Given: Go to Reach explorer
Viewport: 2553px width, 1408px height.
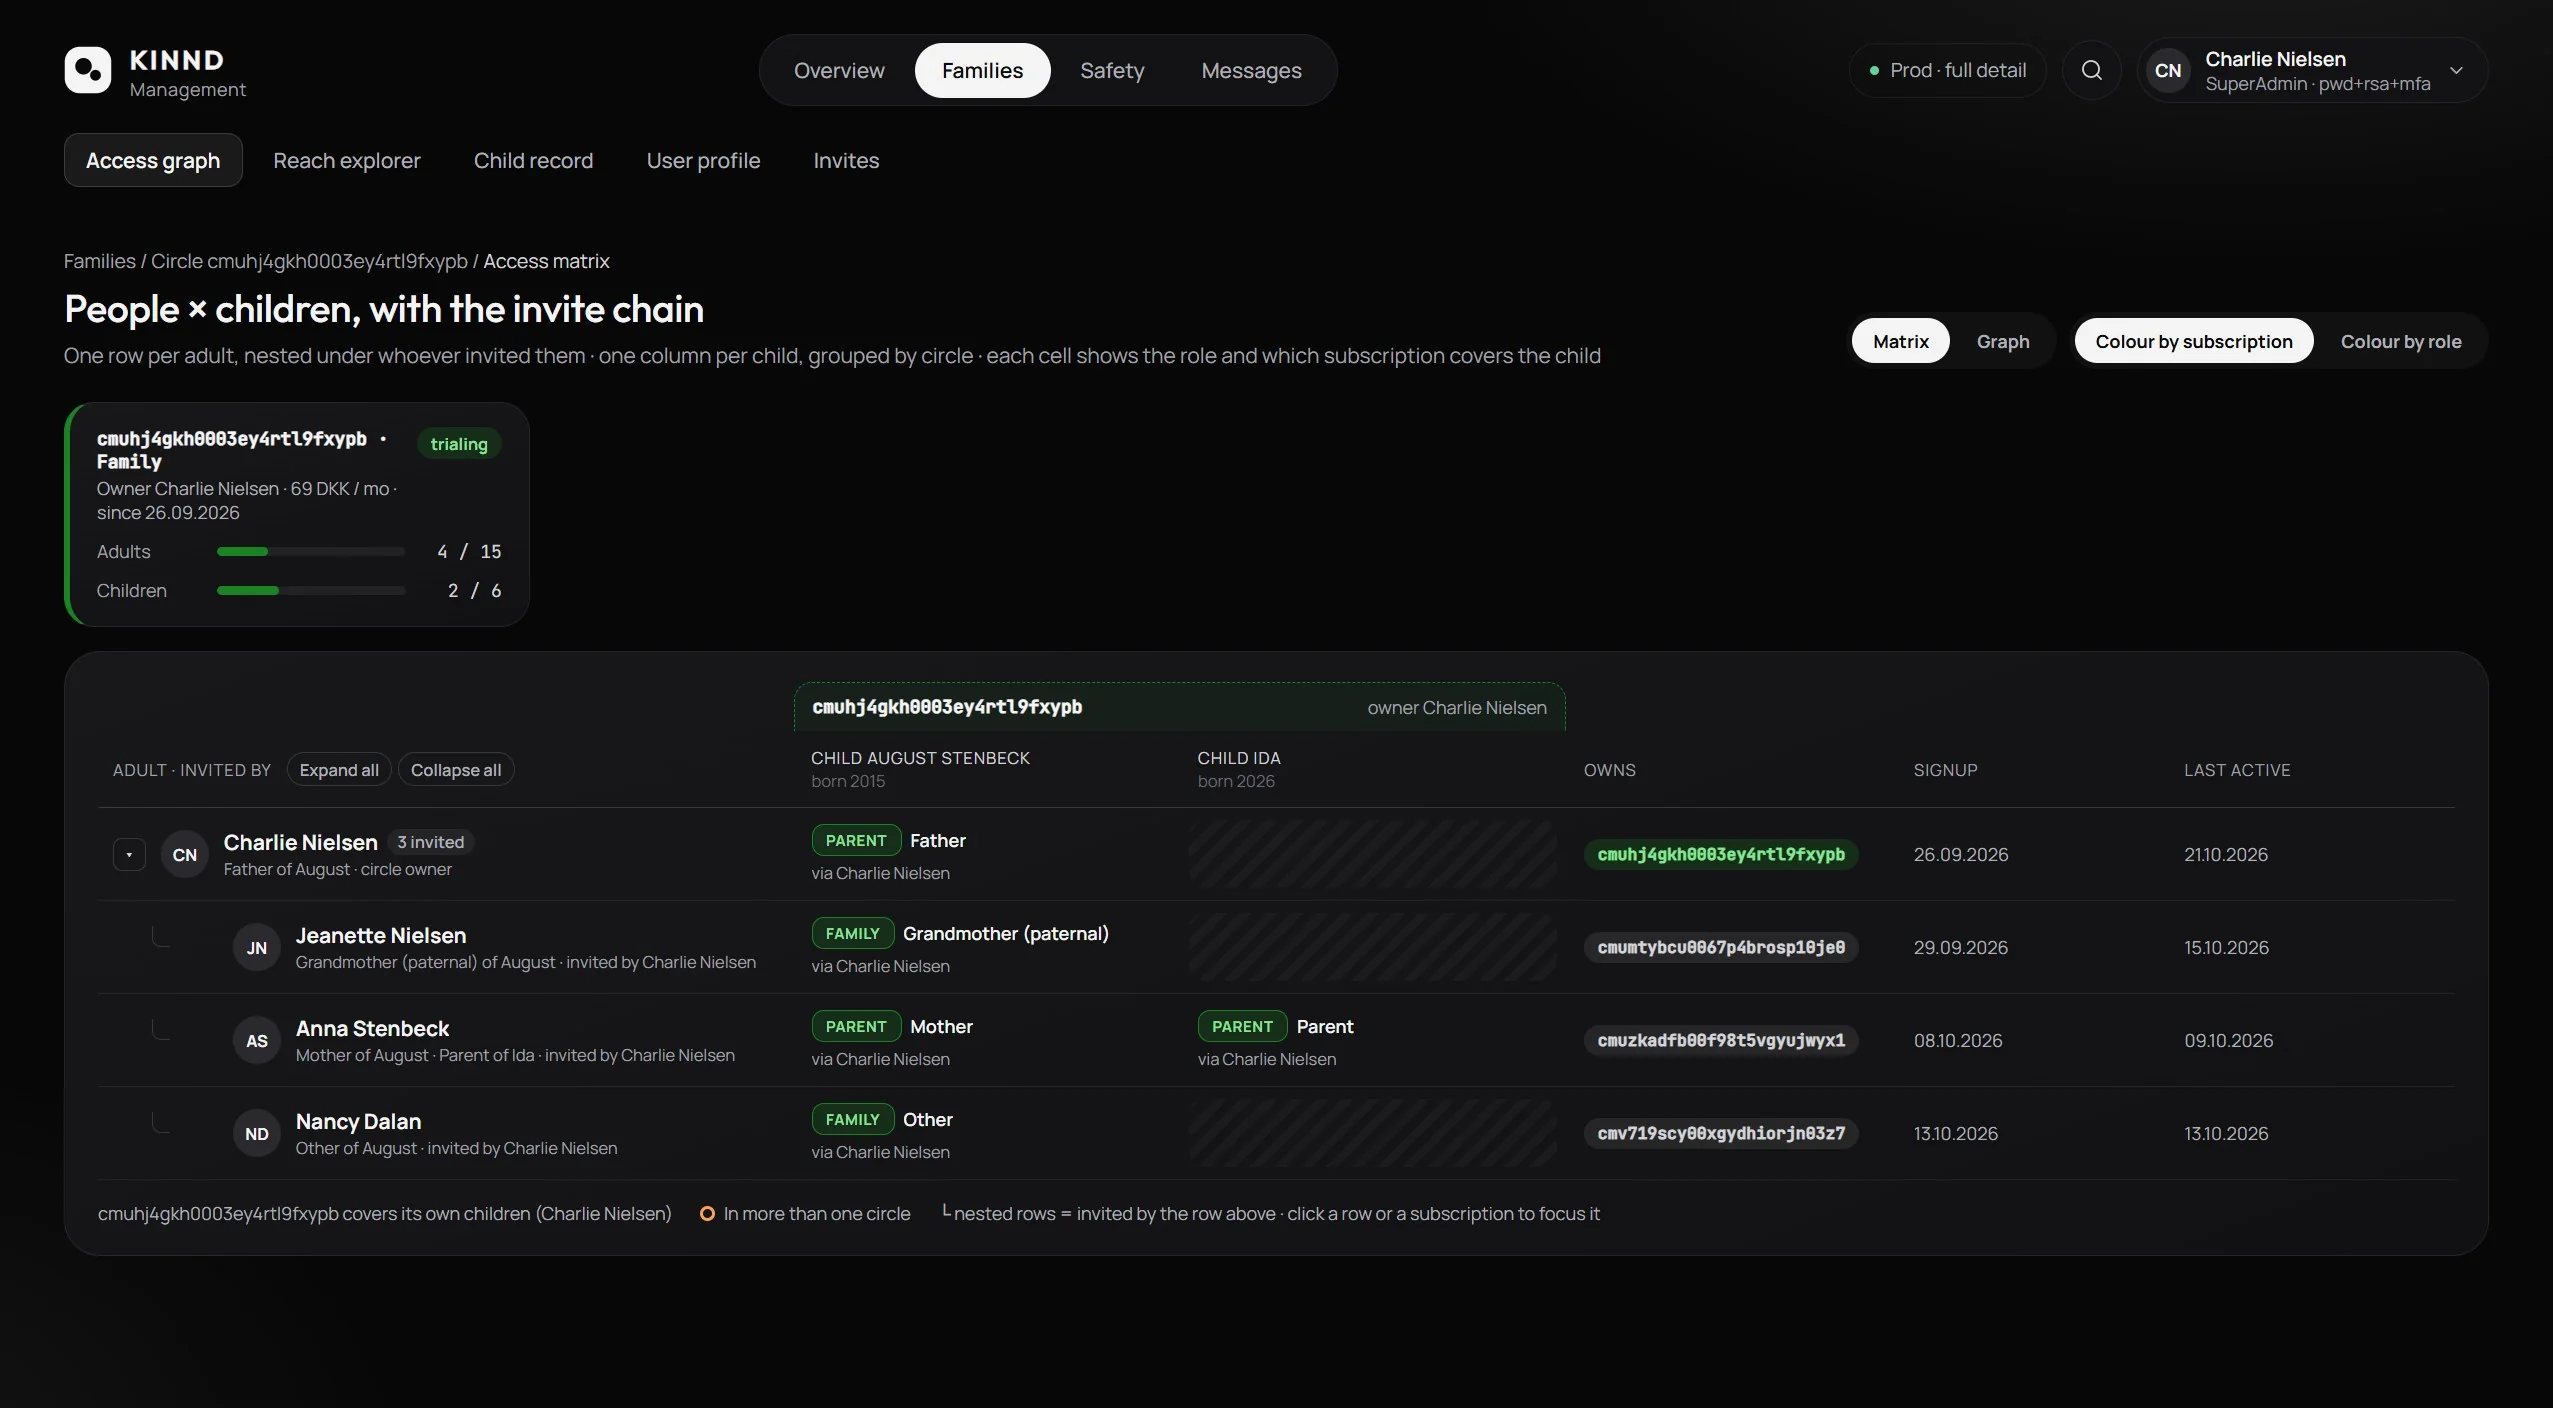Looking at the screenshot, I should [347, 160].
